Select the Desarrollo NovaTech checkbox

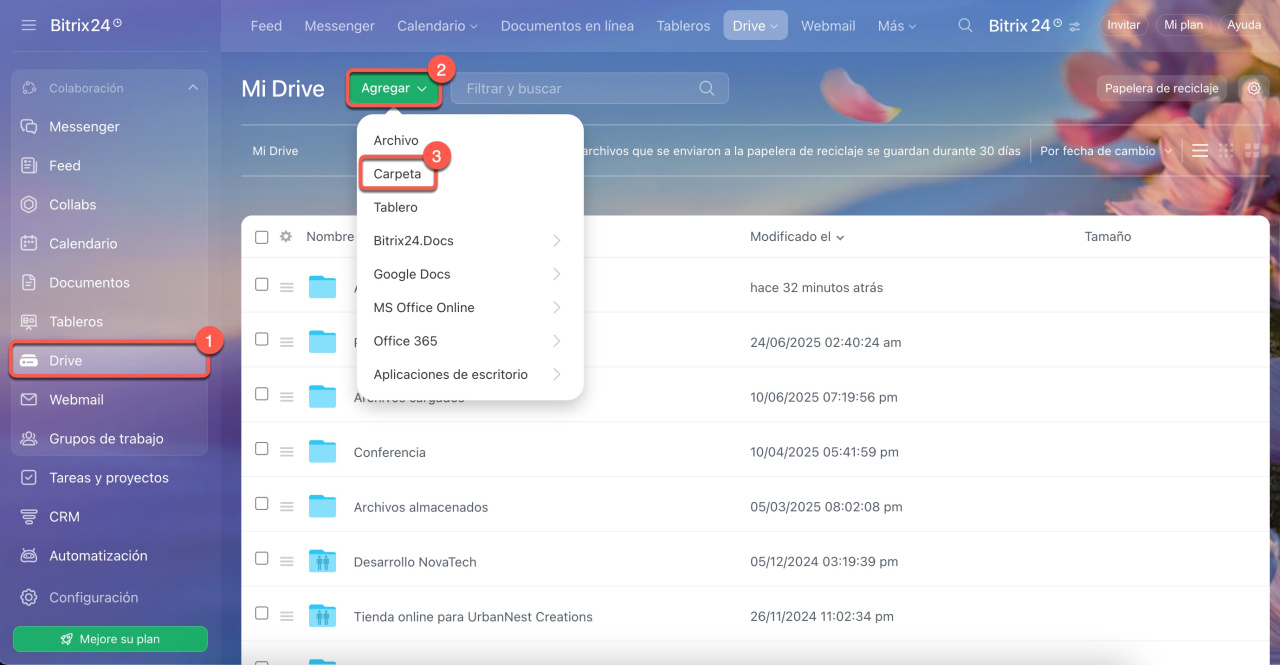pyautogui.click(x=262, y=558)
